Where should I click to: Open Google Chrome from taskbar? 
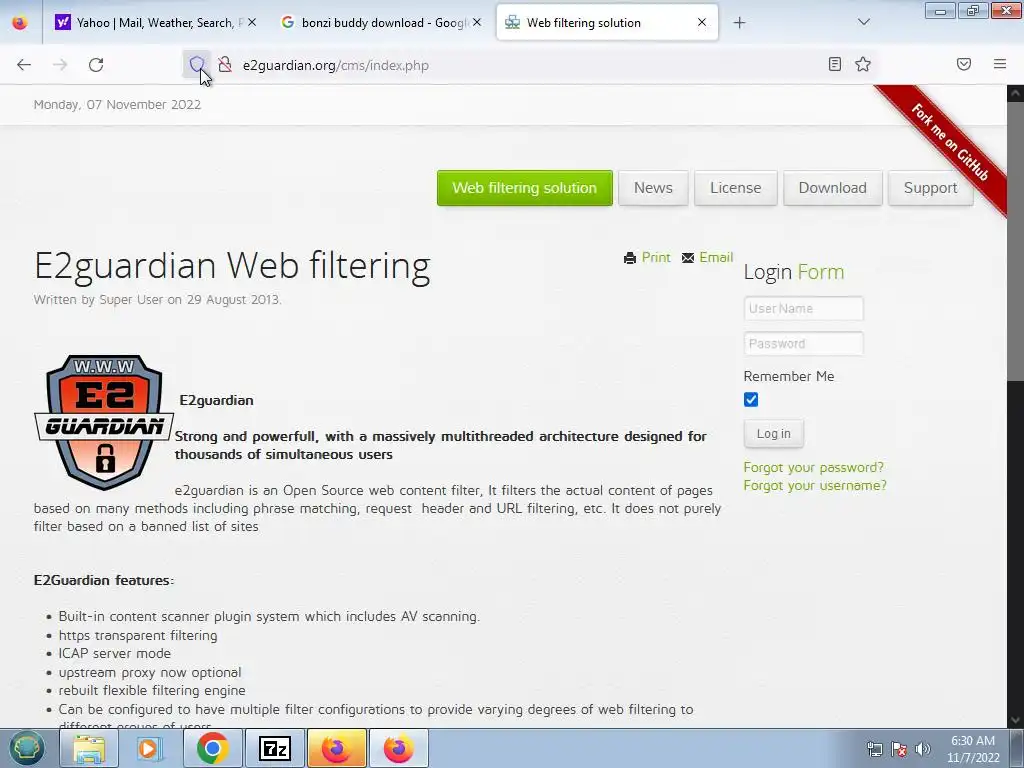coord(212,748)
